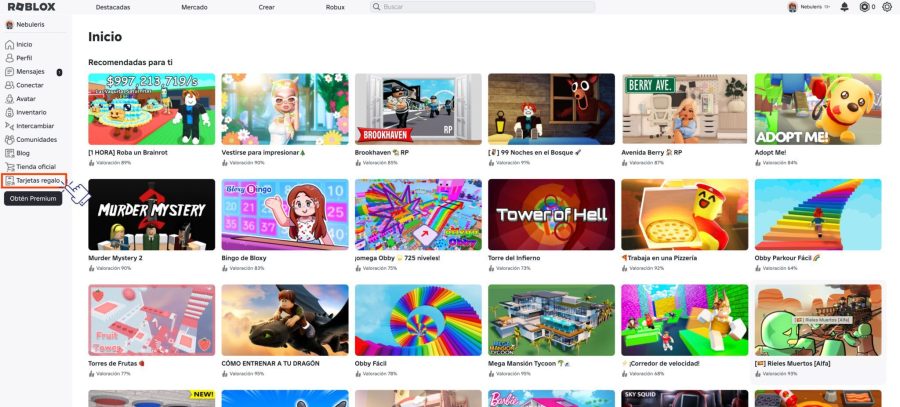900x407 pixels.
Task: Open Blog in the sidebar
Action: pyautogui.click(x=23, y=153)
